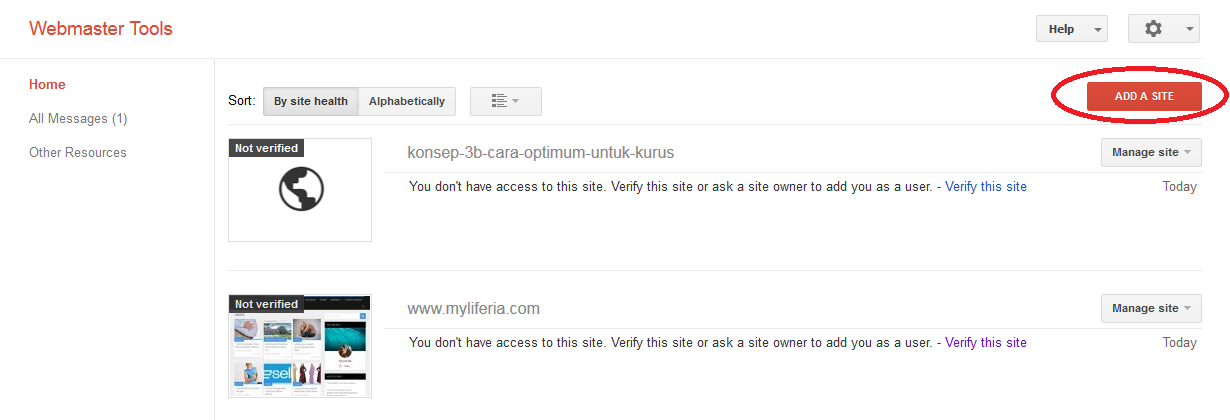Viewport: 1230px width, 420px height.
Task: Open All Messages (1)
Action: point(78,119)
